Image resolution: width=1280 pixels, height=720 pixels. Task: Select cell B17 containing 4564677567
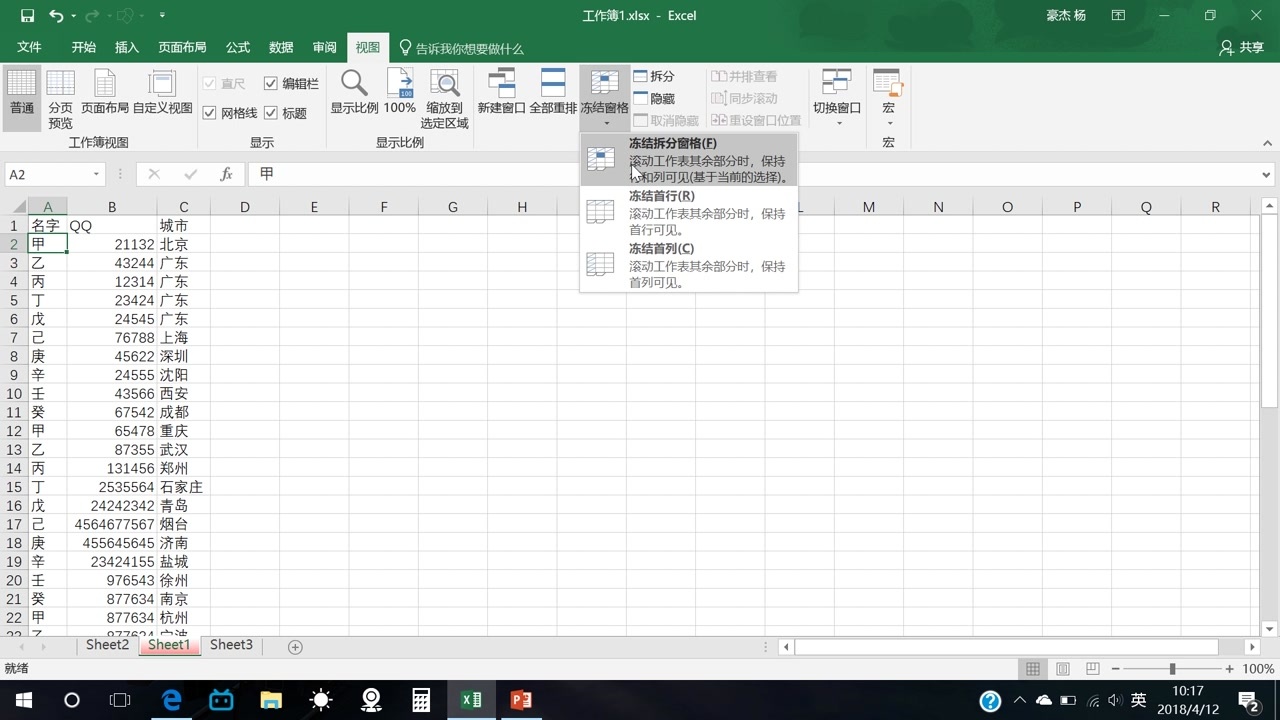click(112, 524)
